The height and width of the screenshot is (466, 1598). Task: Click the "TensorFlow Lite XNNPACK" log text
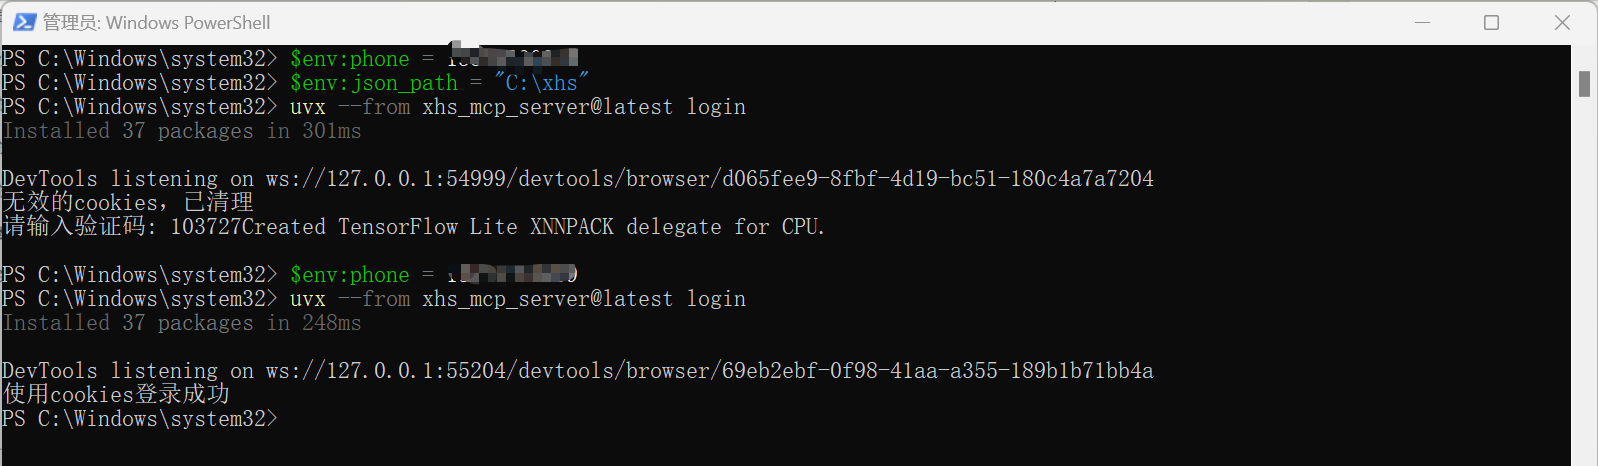point(475,227)
